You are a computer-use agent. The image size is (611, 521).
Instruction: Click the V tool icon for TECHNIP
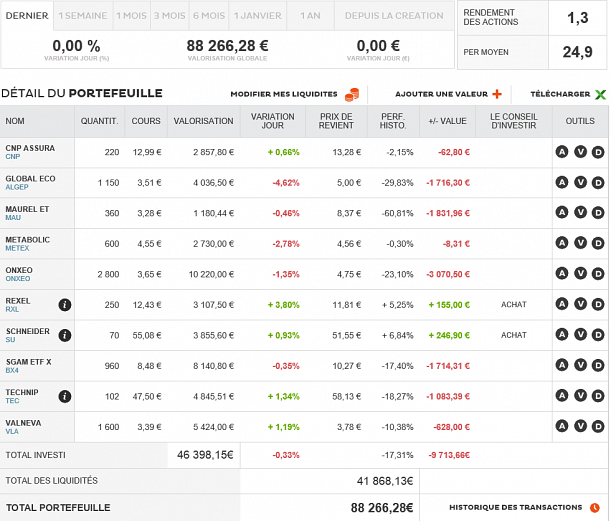pos(580,396)
